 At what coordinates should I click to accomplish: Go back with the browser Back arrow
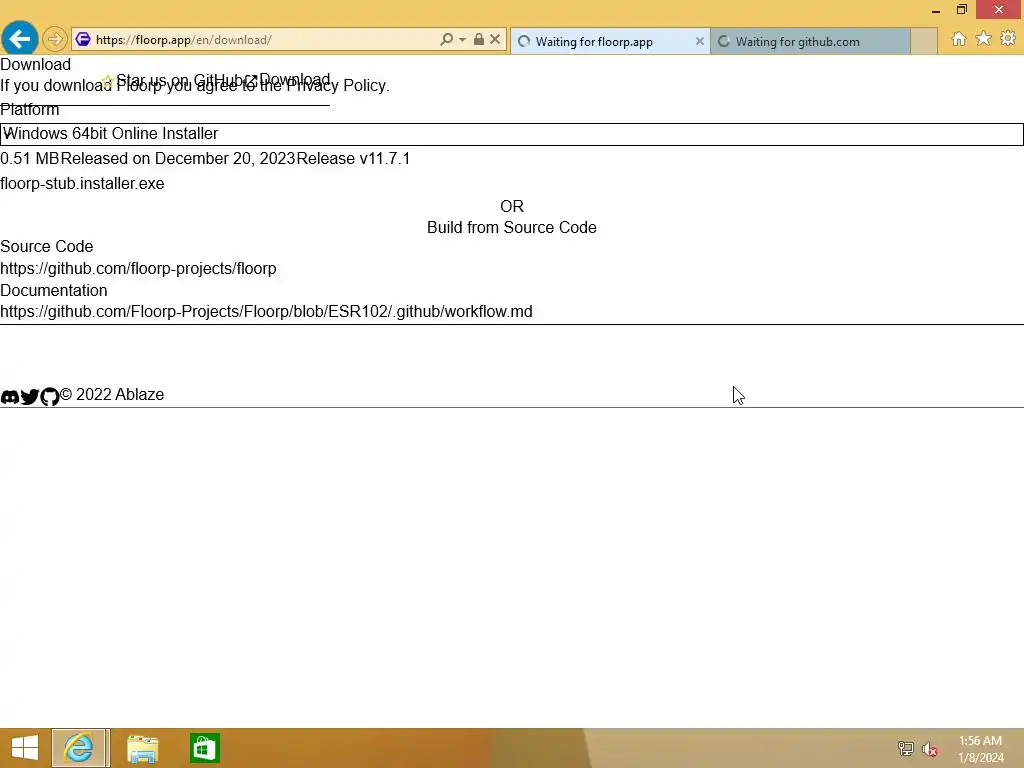click(x=20, y=39)
